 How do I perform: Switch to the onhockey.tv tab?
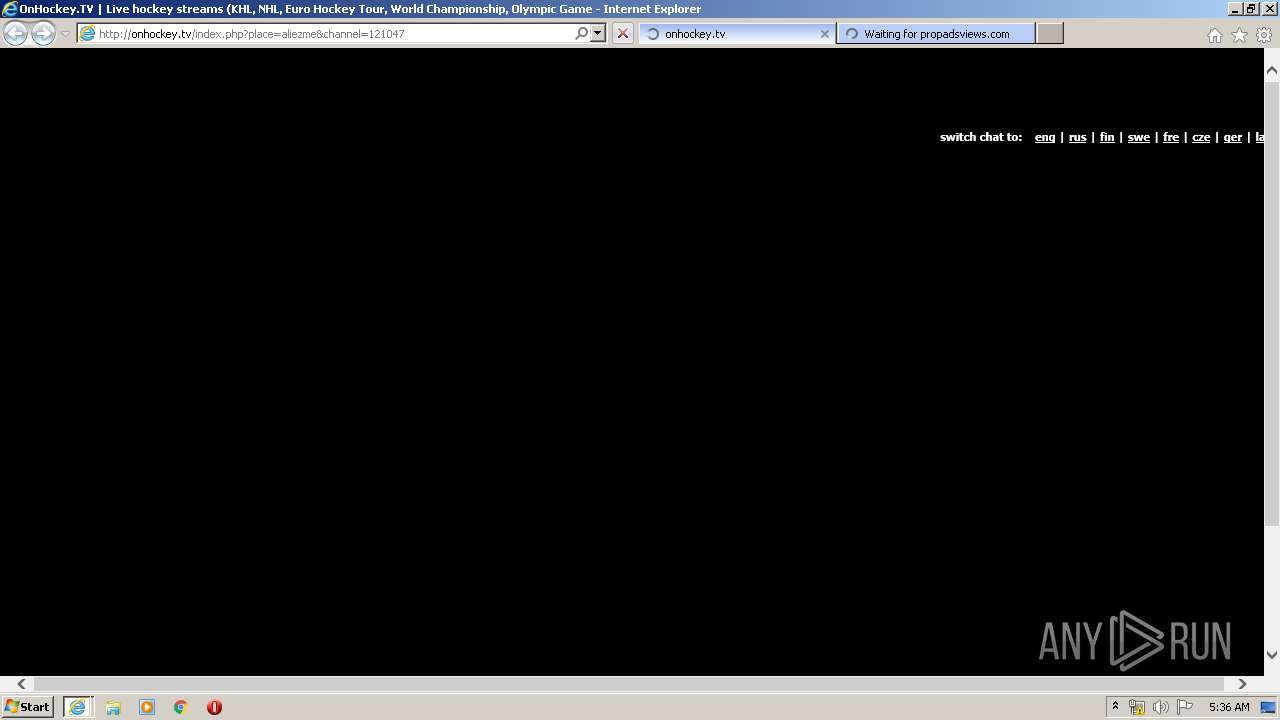click(x=737, y=33)
